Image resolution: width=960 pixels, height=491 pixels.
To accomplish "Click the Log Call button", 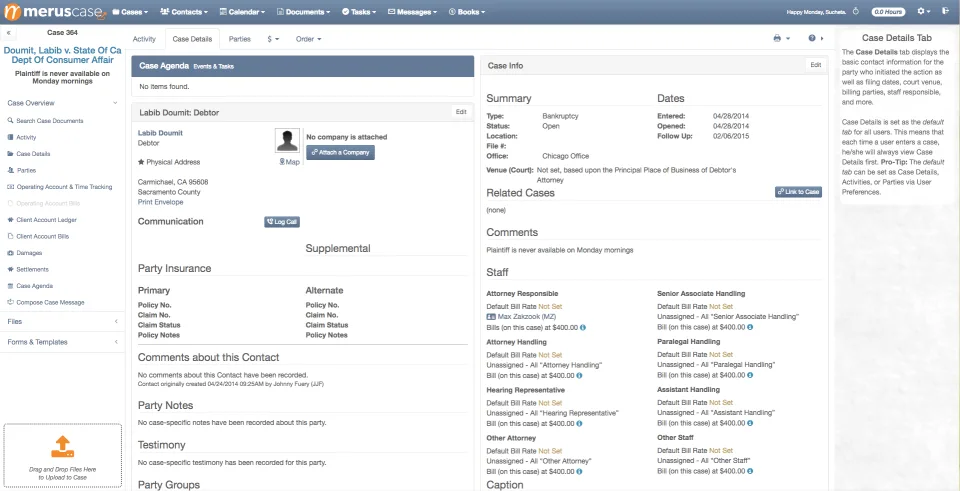I will click(x=282, y=222).
